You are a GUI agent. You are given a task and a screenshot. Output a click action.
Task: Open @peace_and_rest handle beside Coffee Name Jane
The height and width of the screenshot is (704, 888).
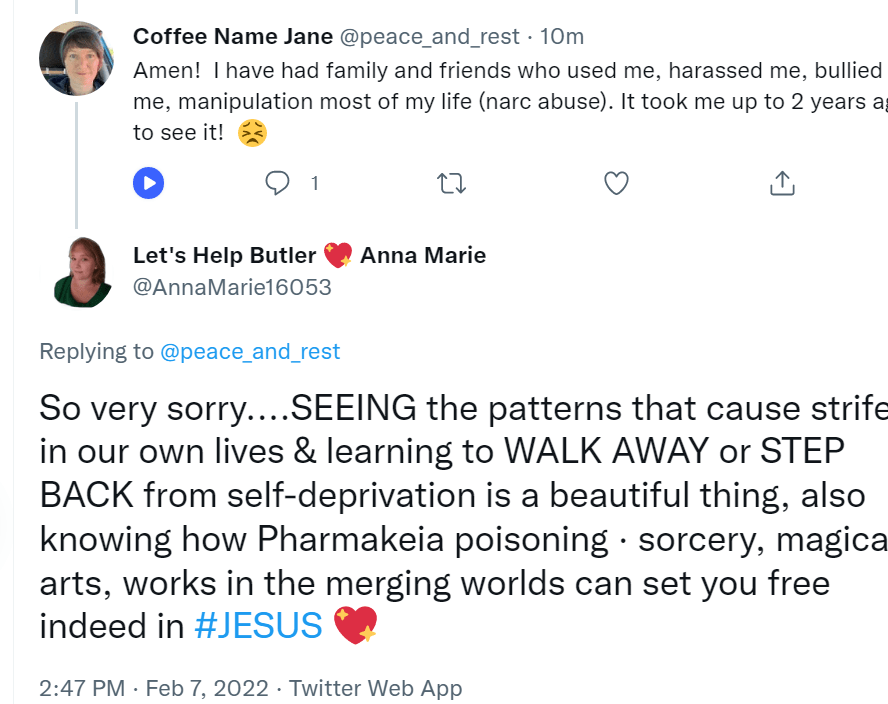pos(430,37)
